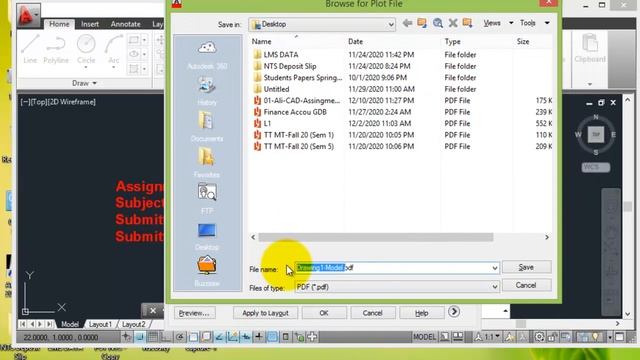Toggle Grid Display in status bar

[153, 337]
